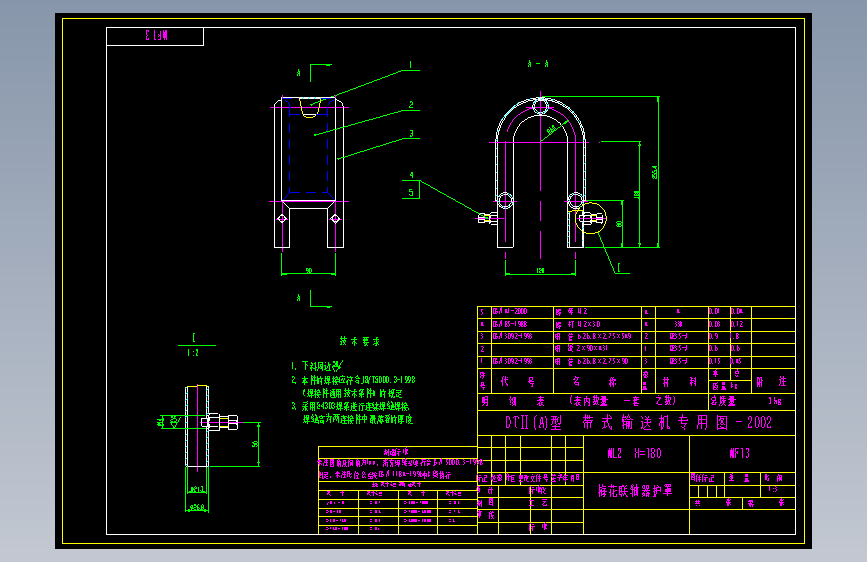Click requirement line 2 with 'JB/T5000.3-1998'
This screenshot has height=562, width=867.
click(353, 380)
